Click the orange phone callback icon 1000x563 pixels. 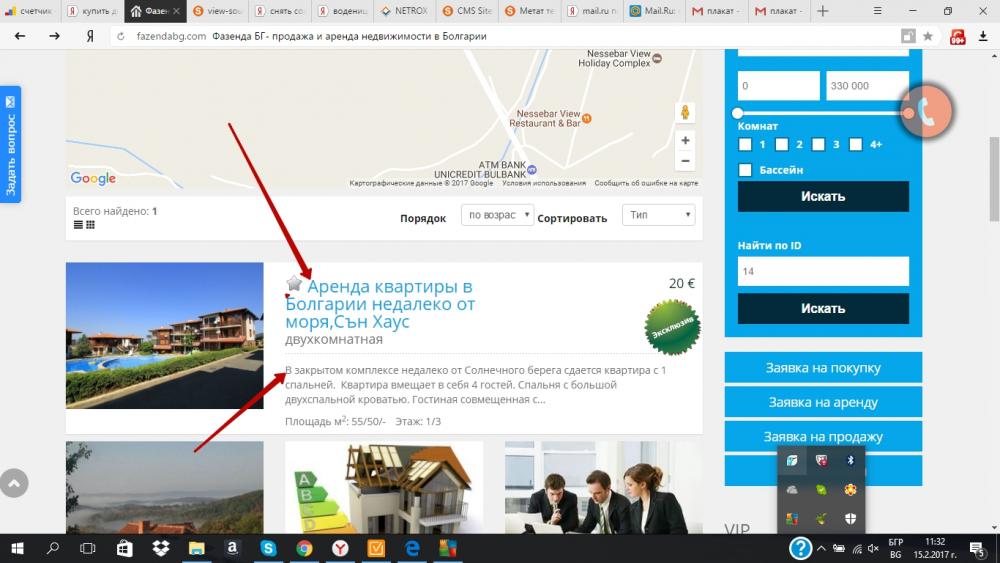(926, 112)
